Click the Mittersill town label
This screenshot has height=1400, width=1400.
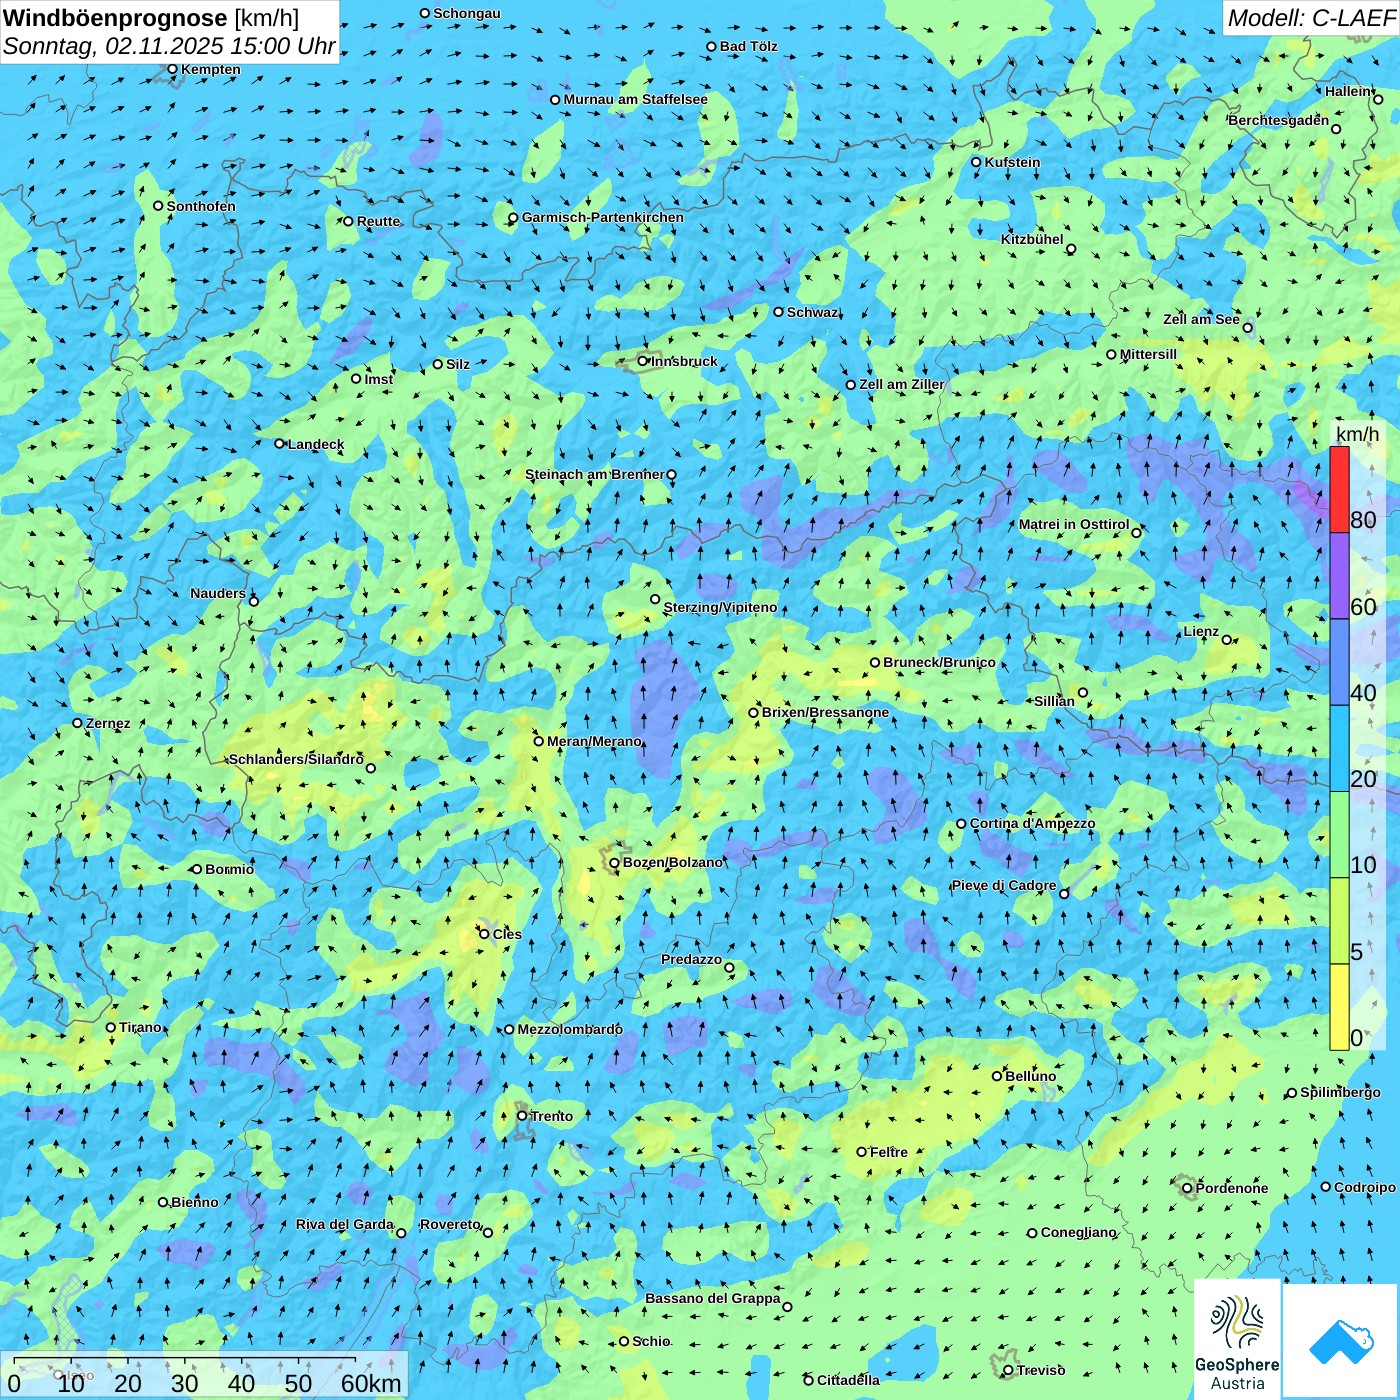pos(1148,354)
